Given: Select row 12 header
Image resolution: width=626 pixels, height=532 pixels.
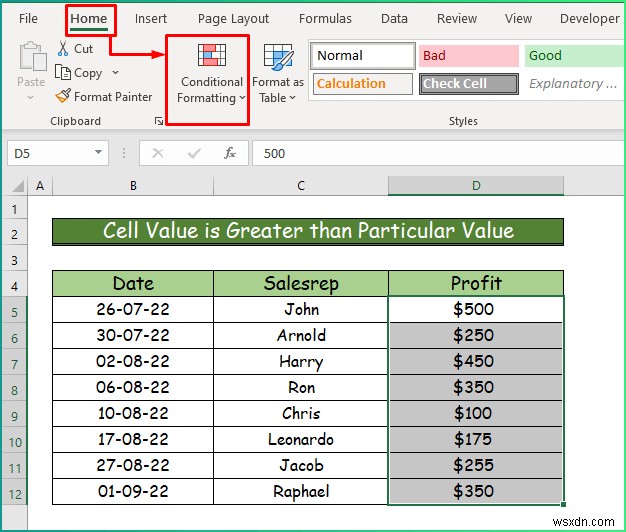Looking at the screenshot, I should (15, 494).
